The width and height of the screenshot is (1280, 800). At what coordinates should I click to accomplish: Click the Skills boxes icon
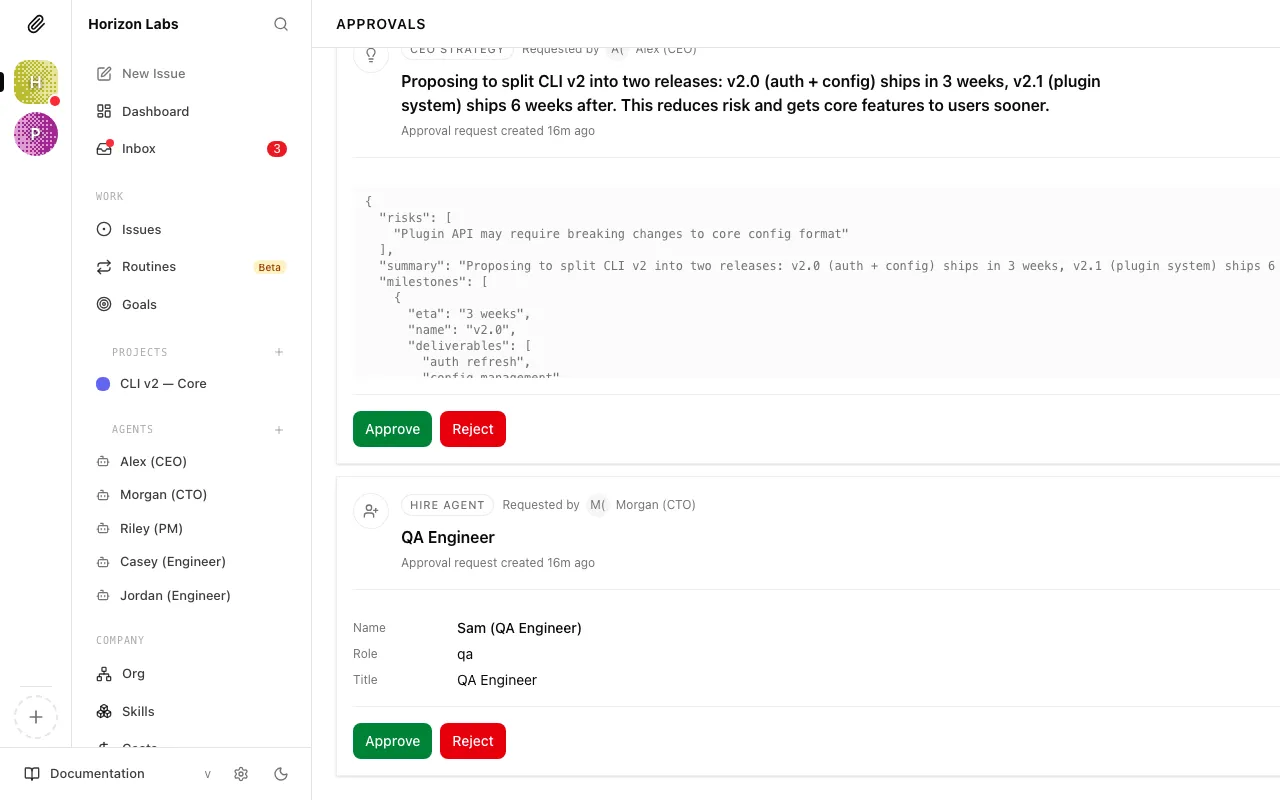tap(104, 711)
